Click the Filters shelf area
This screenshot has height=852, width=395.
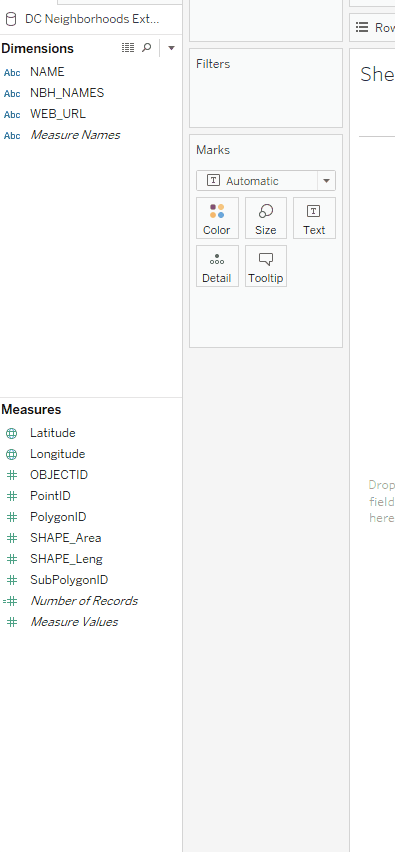266,88
